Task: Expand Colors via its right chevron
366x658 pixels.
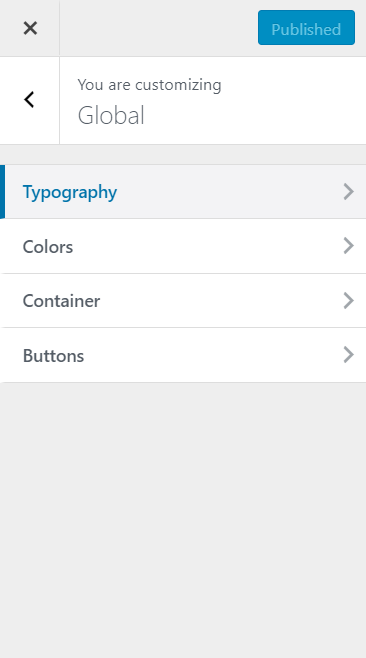Action: pos(348,246)
